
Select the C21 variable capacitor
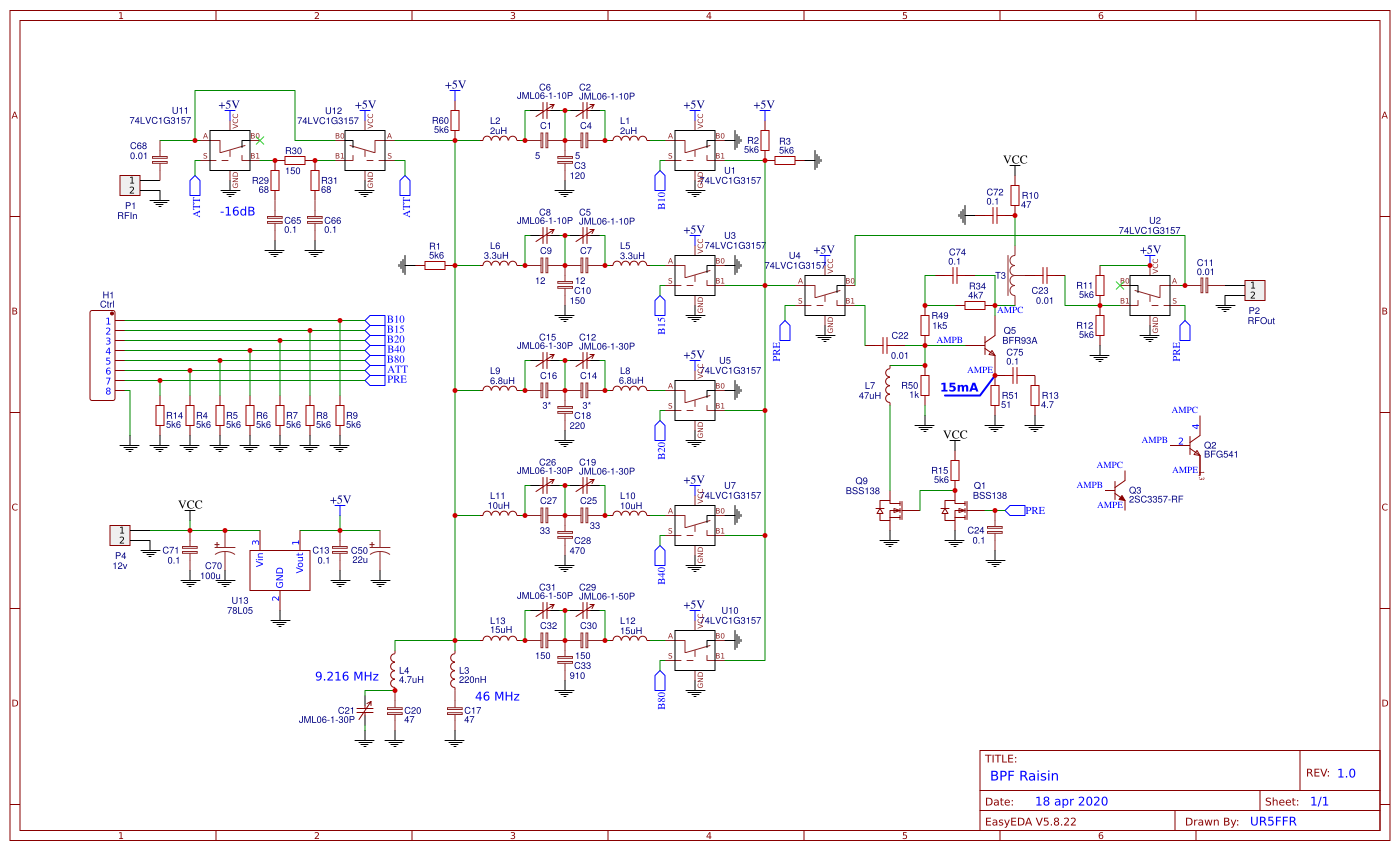364,711
